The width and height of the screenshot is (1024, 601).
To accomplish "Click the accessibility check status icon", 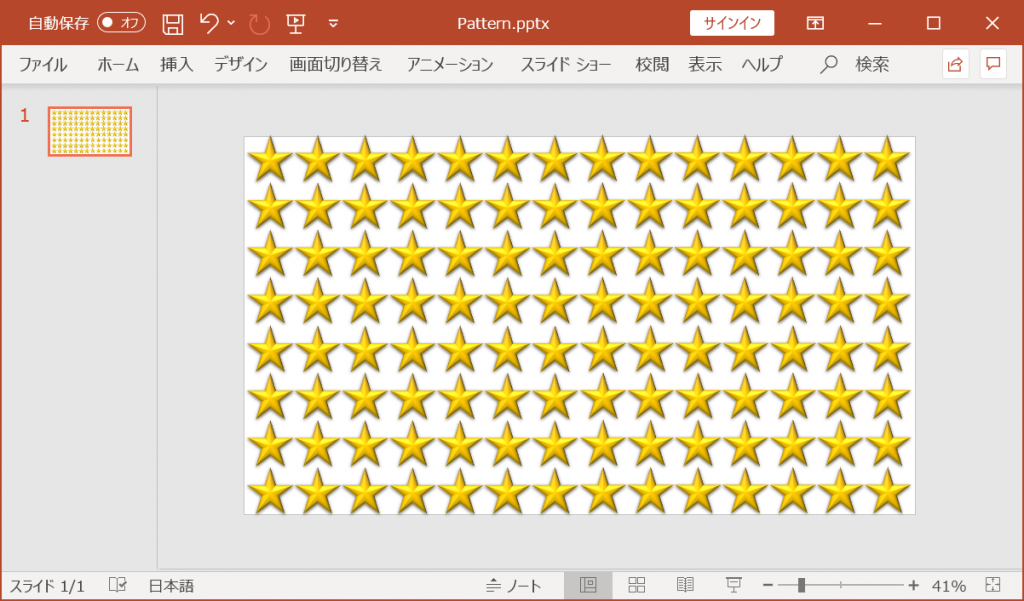I will [118, 585].
